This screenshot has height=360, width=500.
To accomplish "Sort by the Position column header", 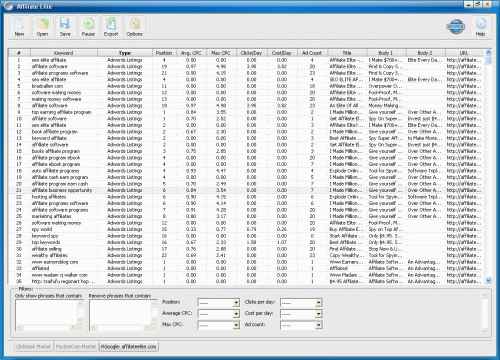I will [164, 53].
